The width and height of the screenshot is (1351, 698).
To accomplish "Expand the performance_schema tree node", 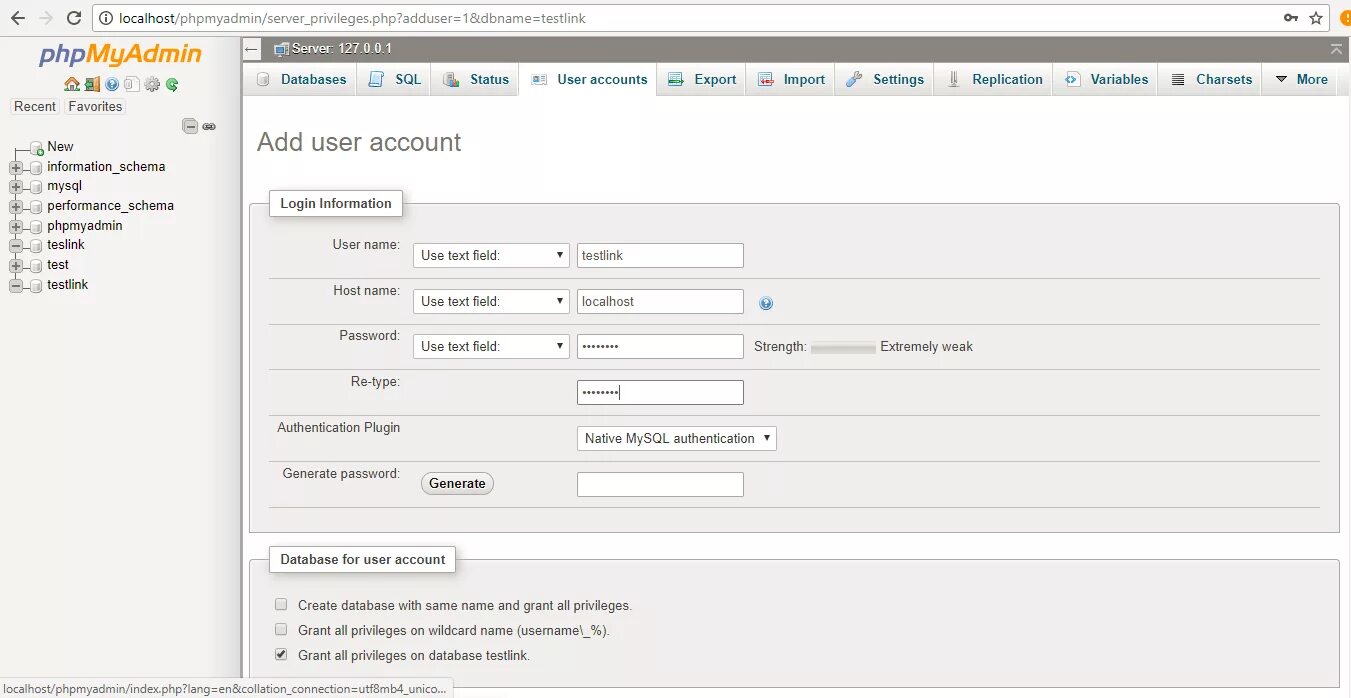I will click(x=16, y=206).
